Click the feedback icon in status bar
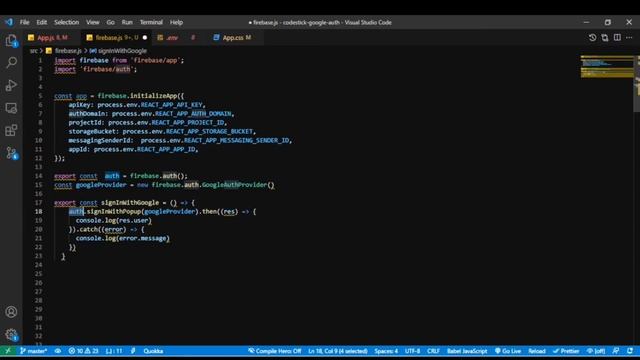The image size is (640, 360). (616, 351)
